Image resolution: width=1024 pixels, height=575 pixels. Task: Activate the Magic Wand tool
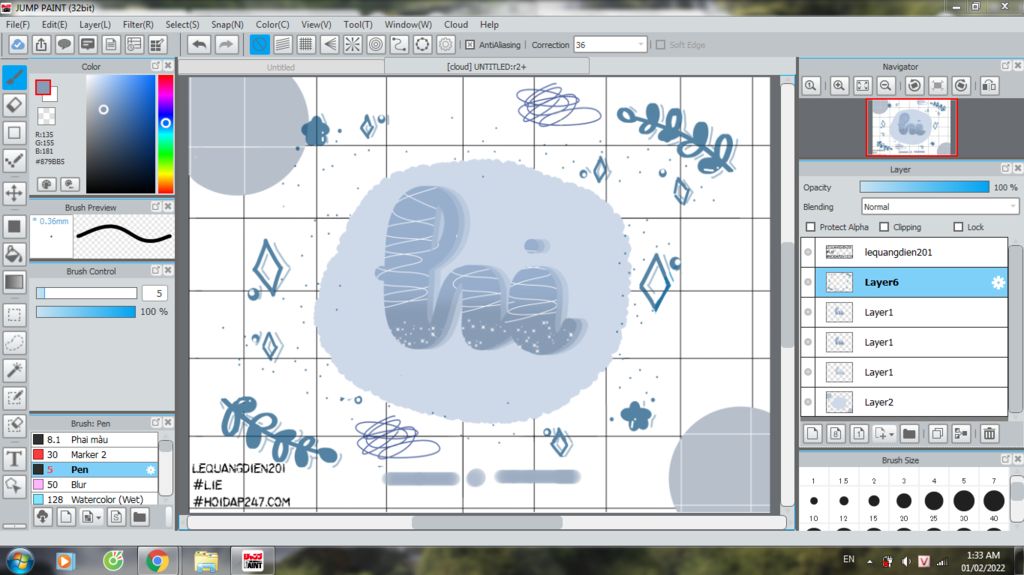coord(14,370)
